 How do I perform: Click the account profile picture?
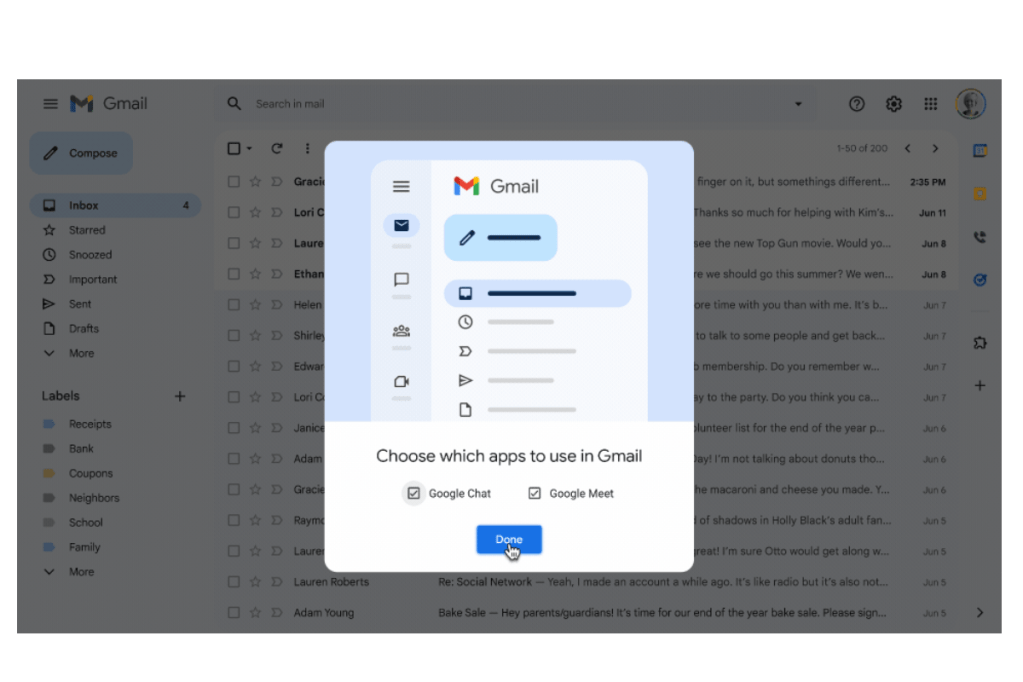coord(970,104)
